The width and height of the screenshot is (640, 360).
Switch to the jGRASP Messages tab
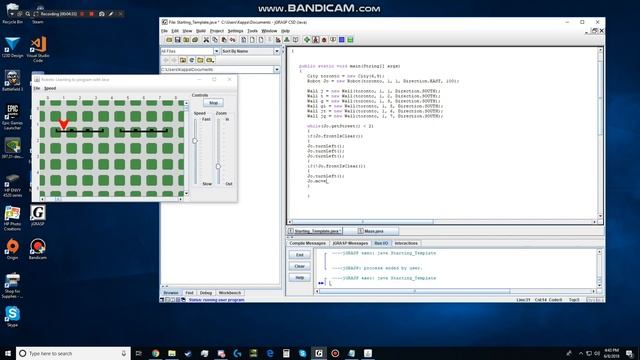click(x=350, y=243)
